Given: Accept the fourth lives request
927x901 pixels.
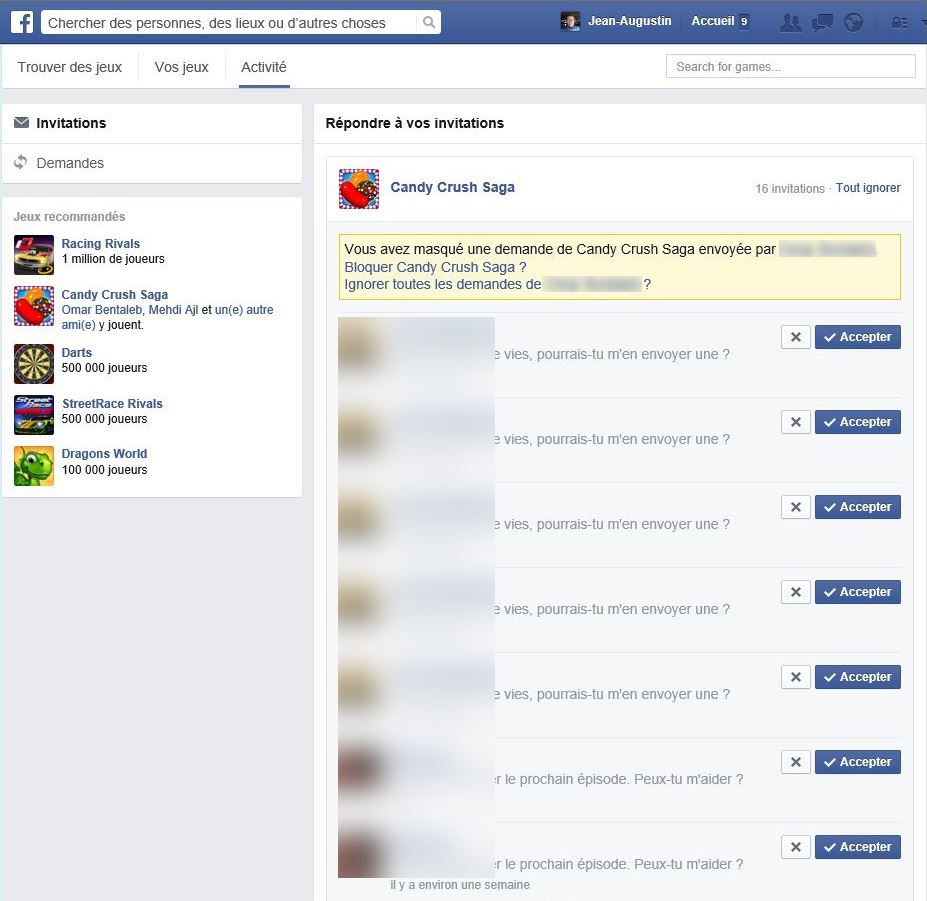Looking at the screenshot, I should tap(858, 592).
